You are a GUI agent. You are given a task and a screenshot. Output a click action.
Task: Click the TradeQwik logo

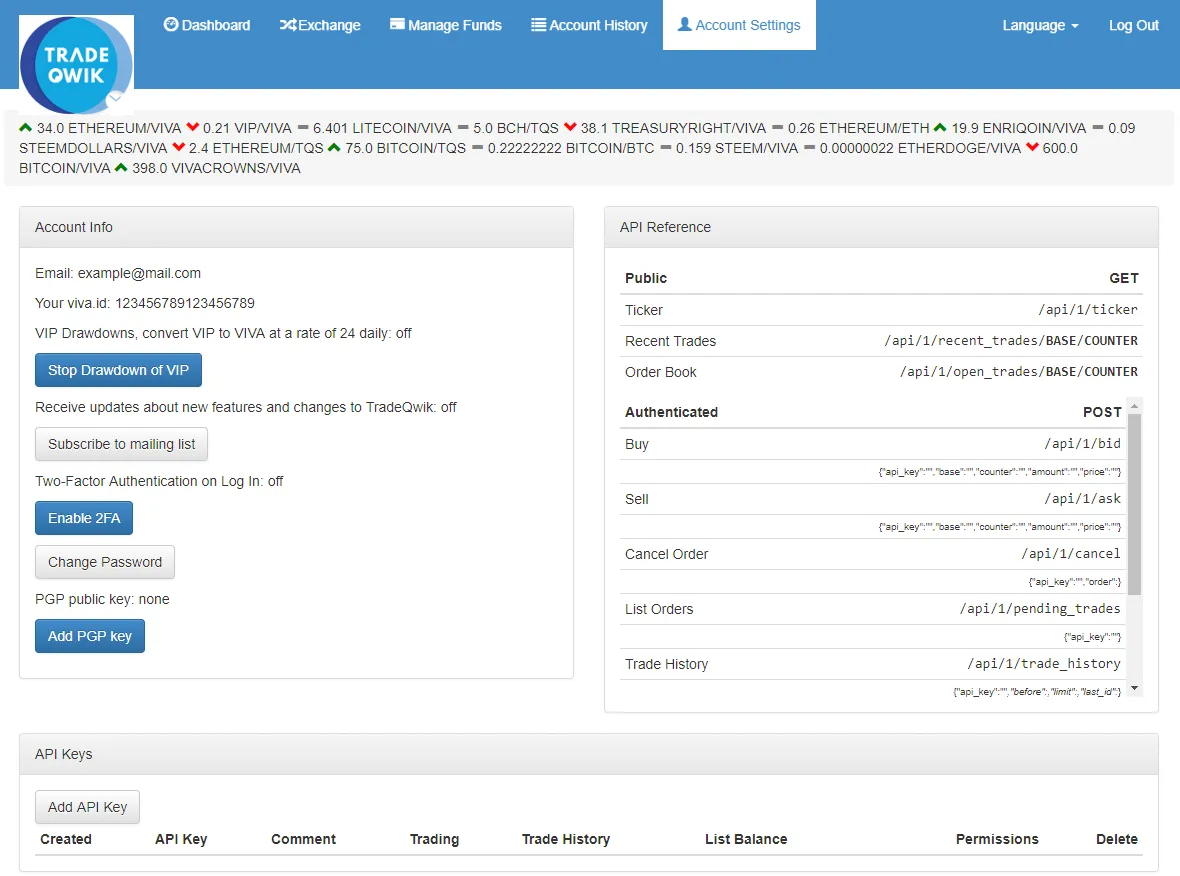tap(76, 64)
